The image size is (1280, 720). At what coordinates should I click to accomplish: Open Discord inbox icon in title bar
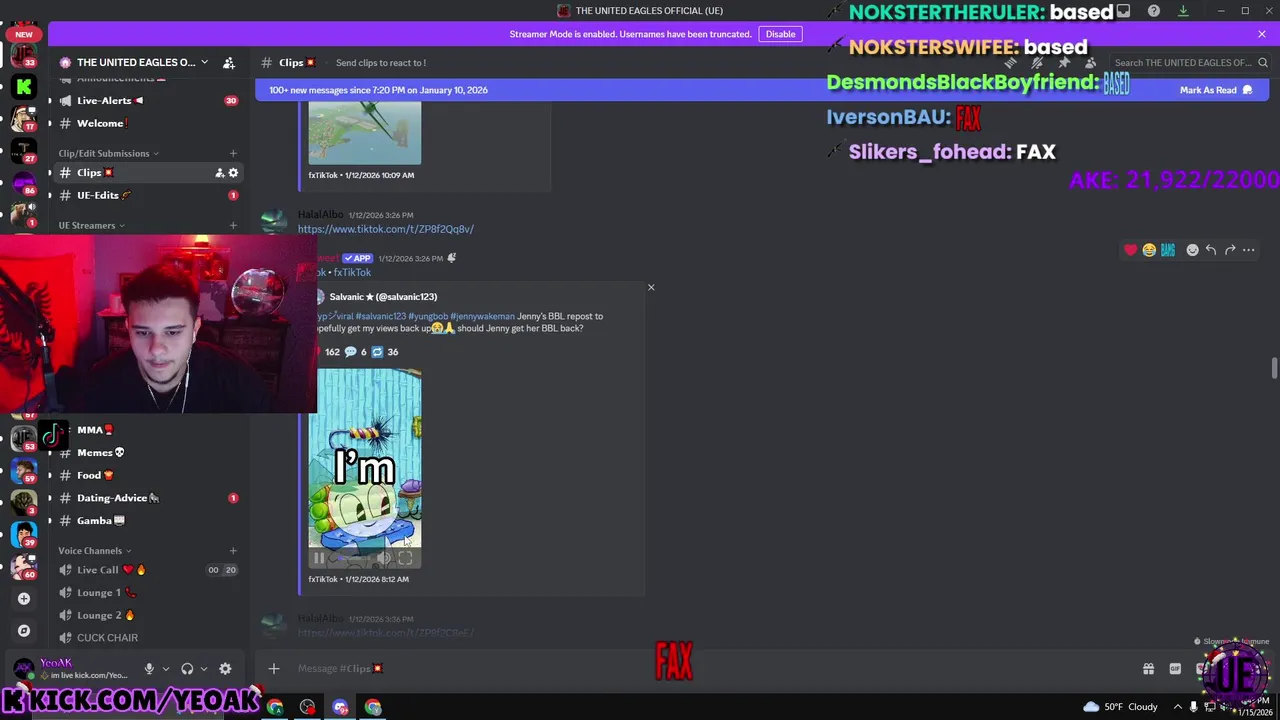[x=1124, y=11]
